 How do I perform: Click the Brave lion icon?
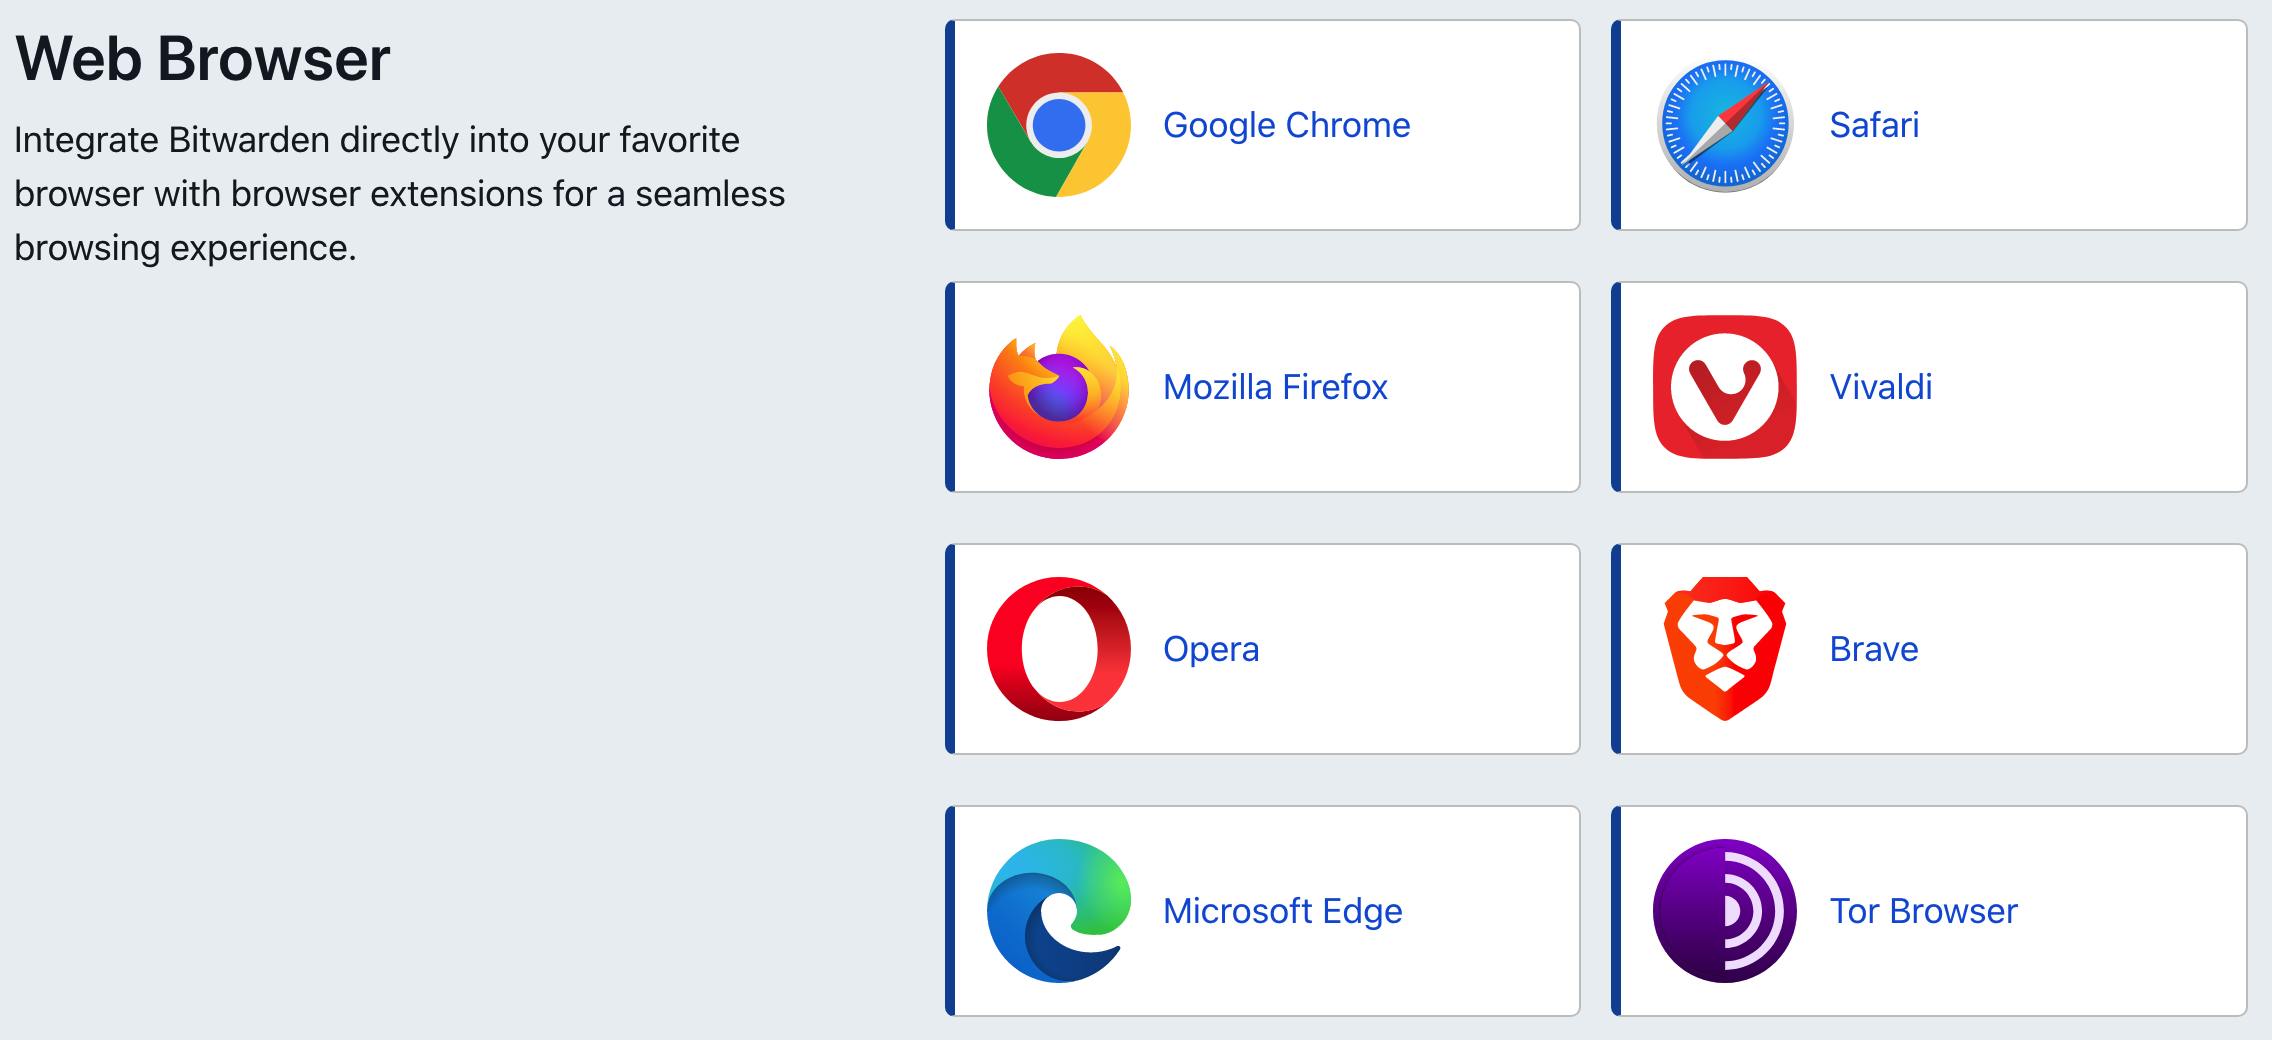pos(1724,649)
